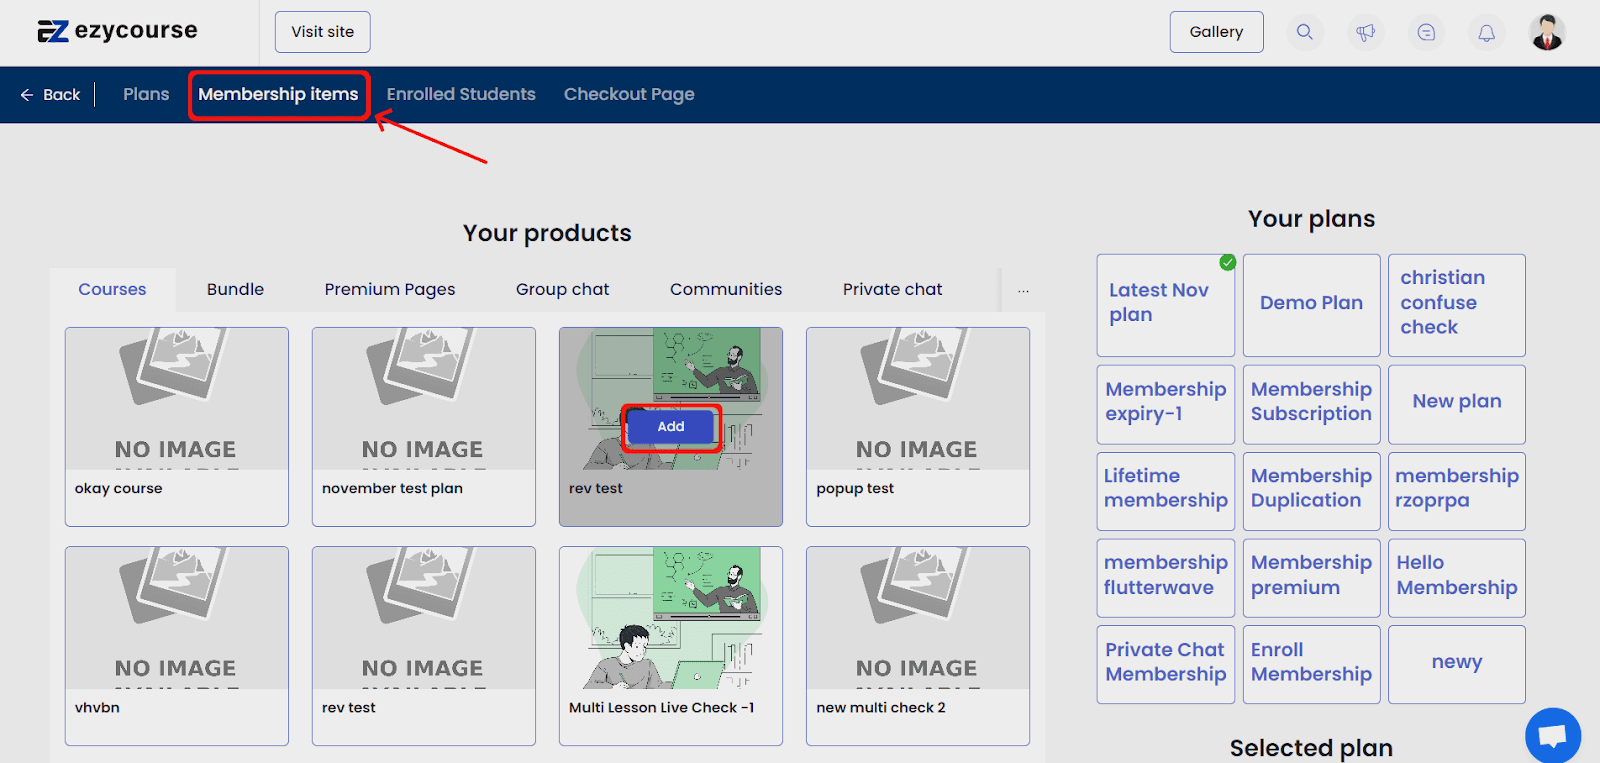Click the Back arrow link

(50, 94)
